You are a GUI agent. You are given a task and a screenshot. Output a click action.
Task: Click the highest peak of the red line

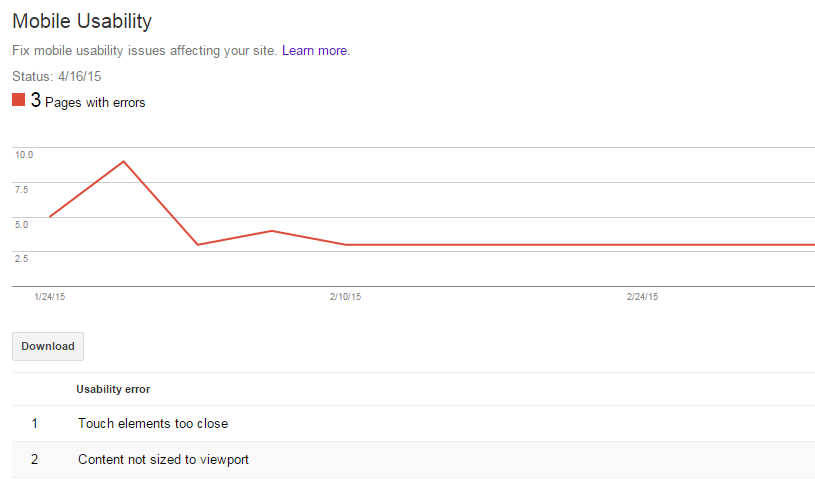coord(123,161)
